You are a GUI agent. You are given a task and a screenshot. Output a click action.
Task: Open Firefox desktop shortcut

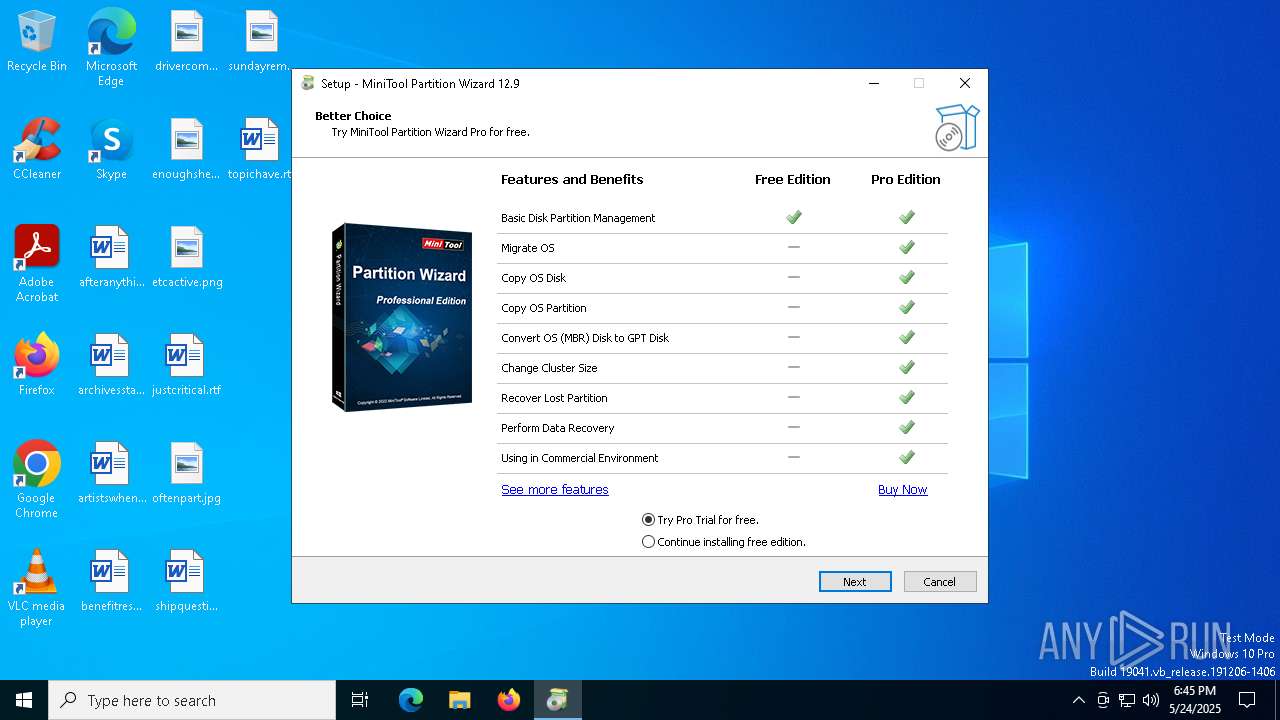coord(37,366)
